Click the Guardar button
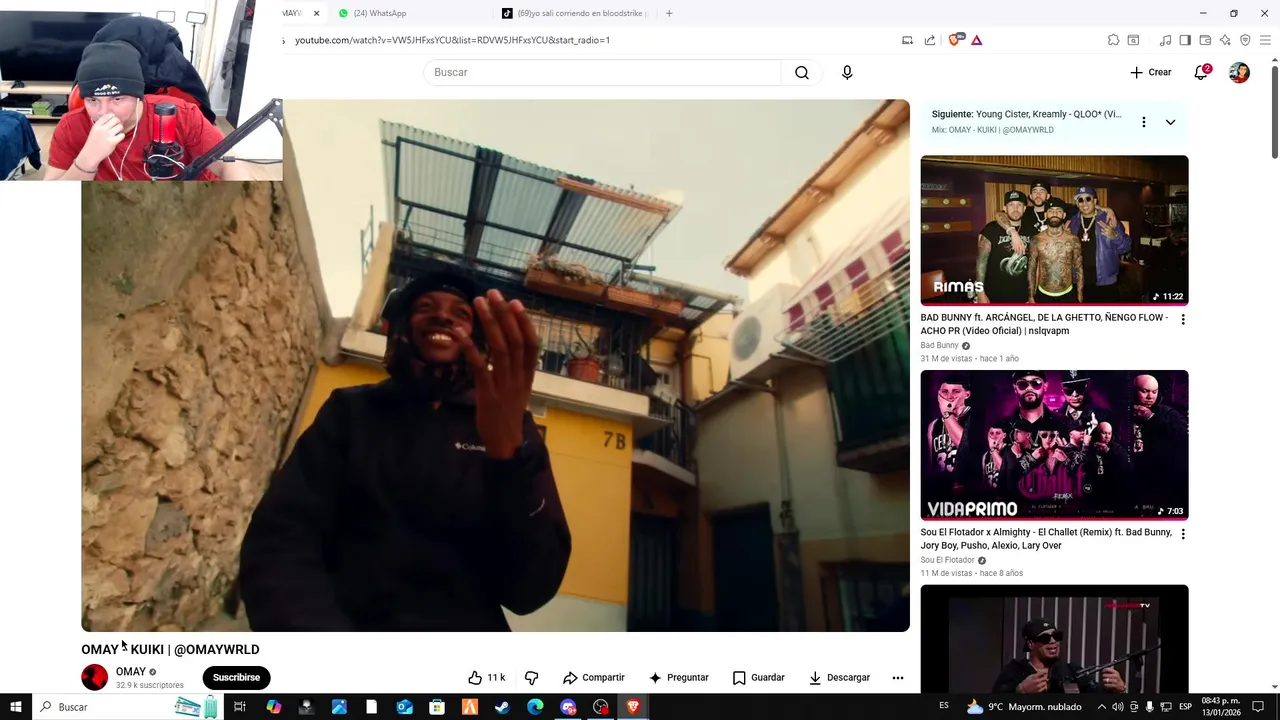 point(759,677)
